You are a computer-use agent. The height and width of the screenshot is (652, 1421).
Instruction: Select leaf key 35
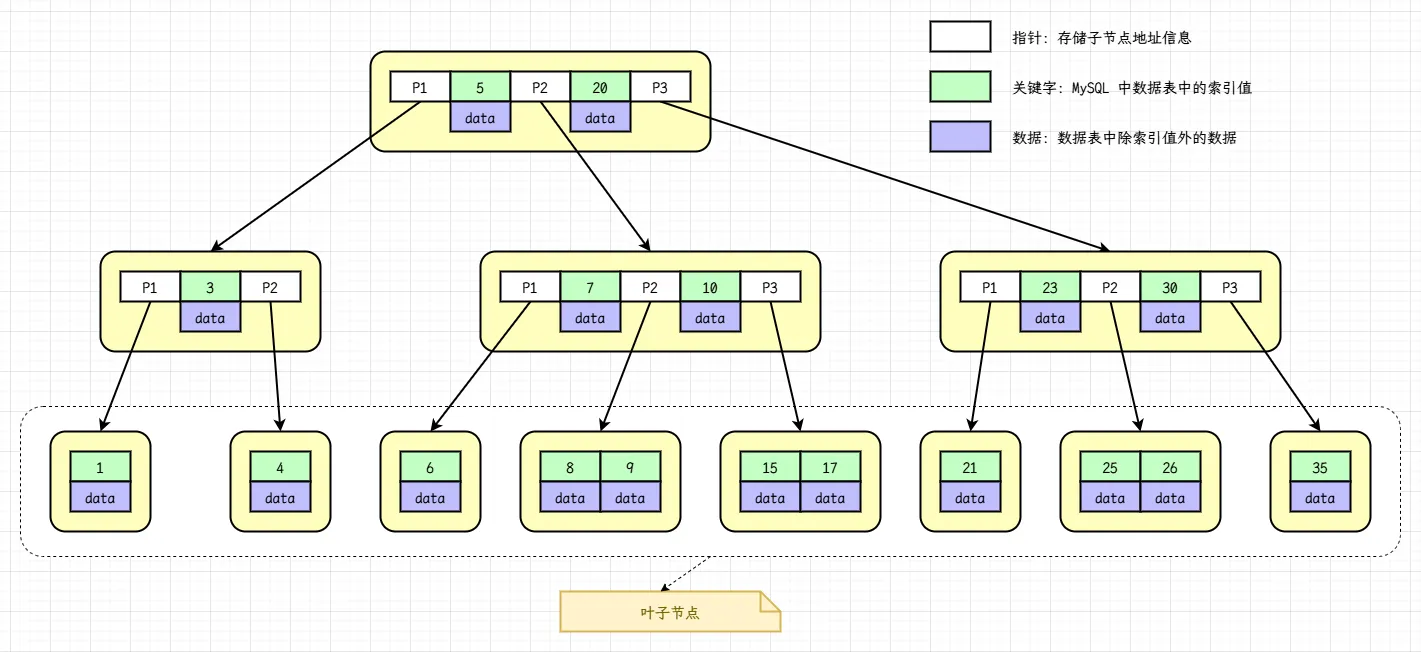[x=1319, y=467]
